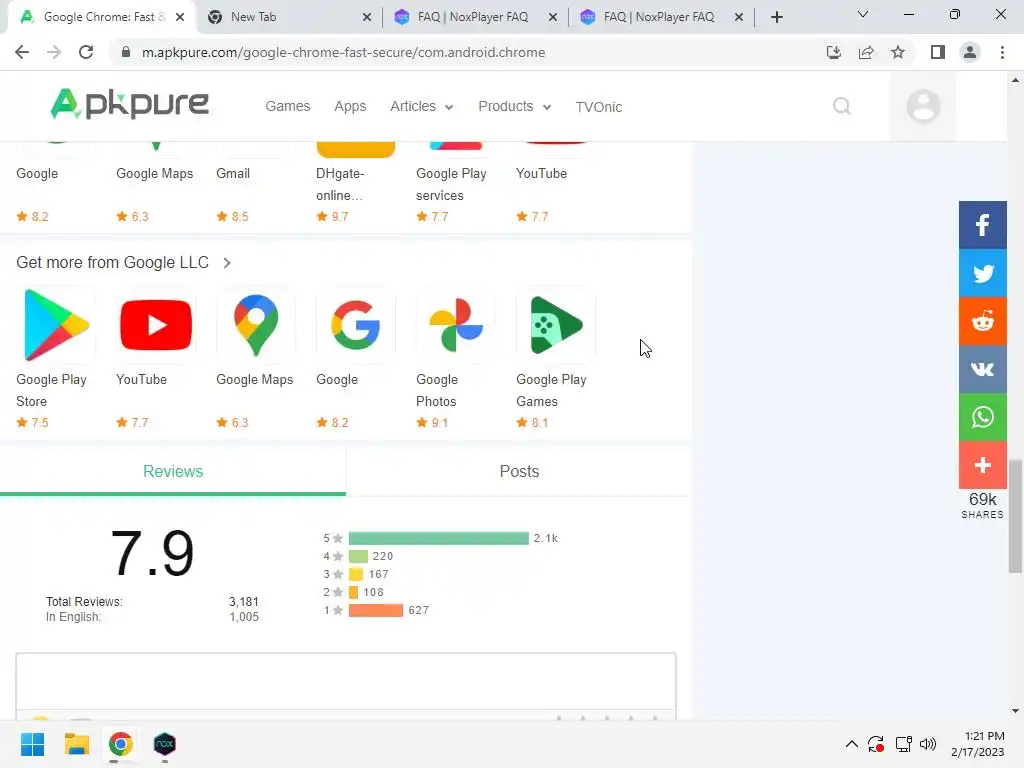The height and width of the screenshot is (768, 1024).
Task: Go back with browser back arrow
Action: click(22, 52)
